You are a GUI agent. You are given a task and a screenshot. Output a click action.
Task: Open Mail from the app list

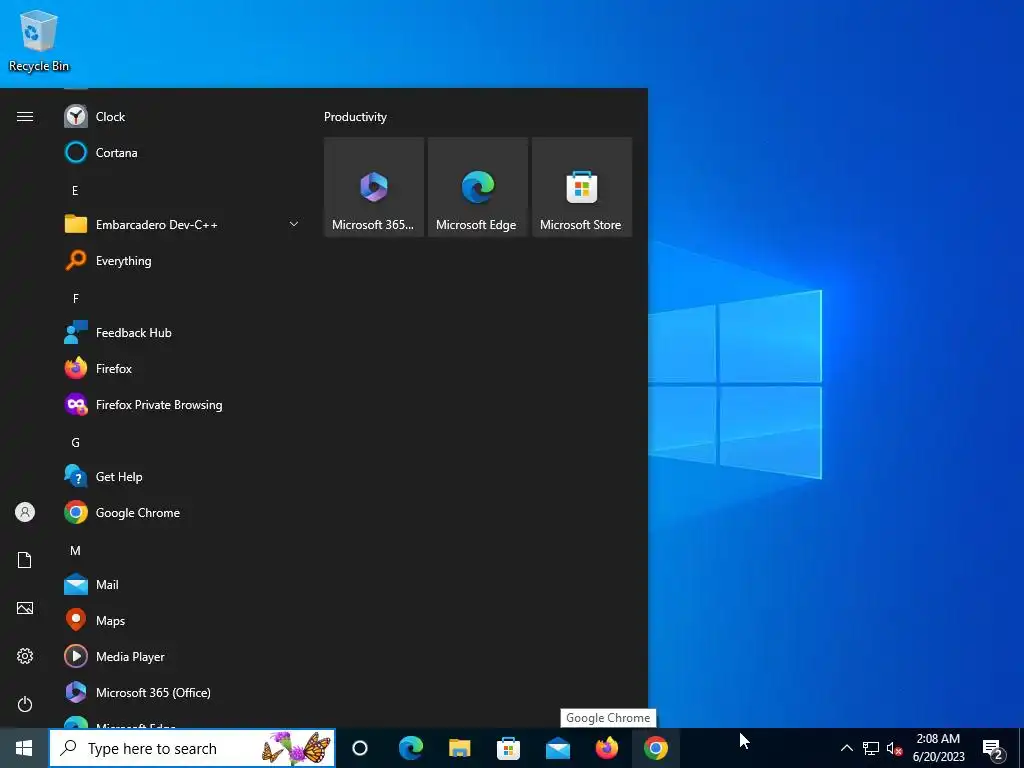(x=182, y=584)
